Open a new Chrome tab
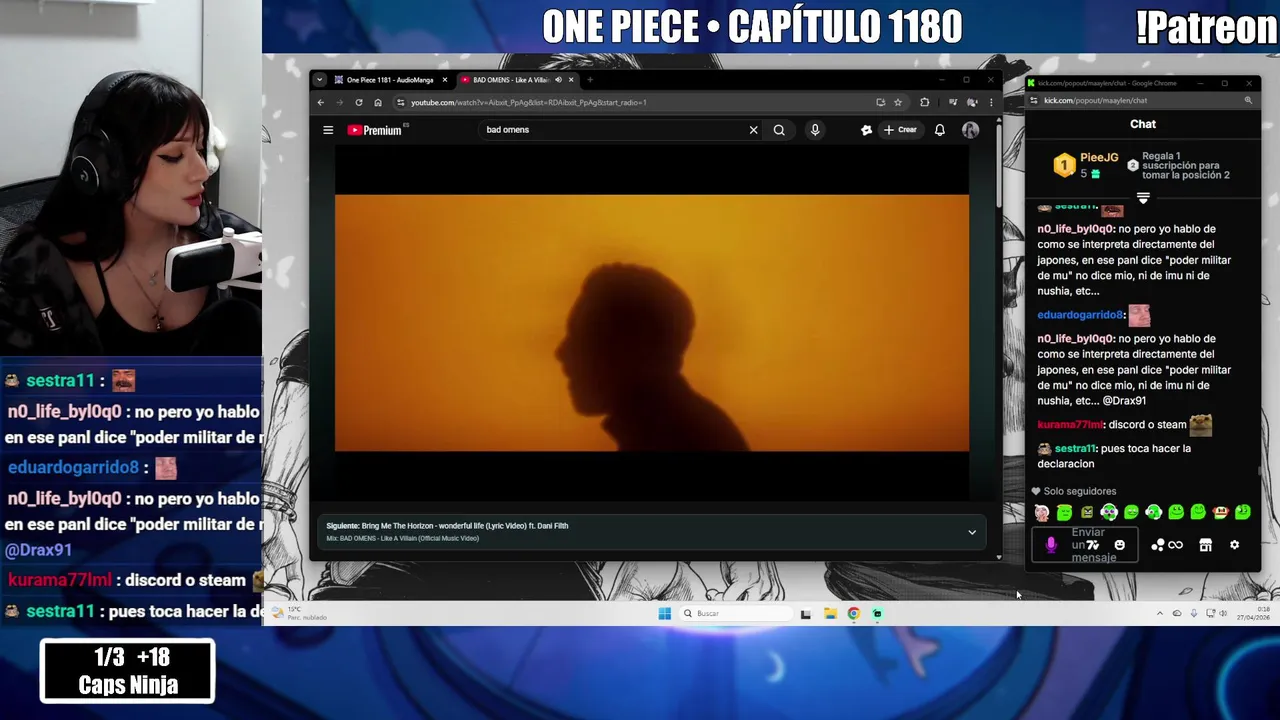The image size is (1280, 720). pos(590,80)
